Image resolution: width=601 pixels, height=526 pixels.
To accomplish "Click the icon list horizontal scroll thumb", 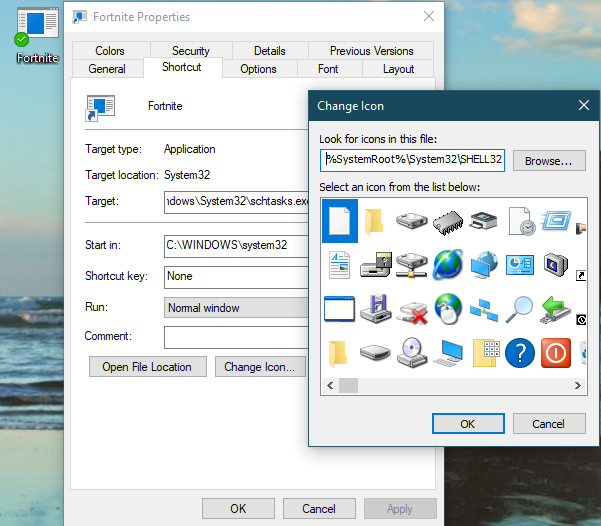I will coord(348,386).
